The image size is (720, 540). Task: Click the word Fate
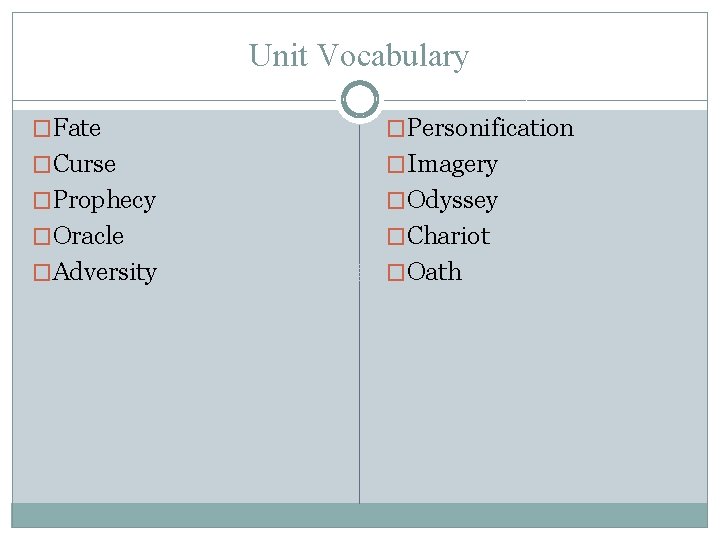(x=77, y=128)
